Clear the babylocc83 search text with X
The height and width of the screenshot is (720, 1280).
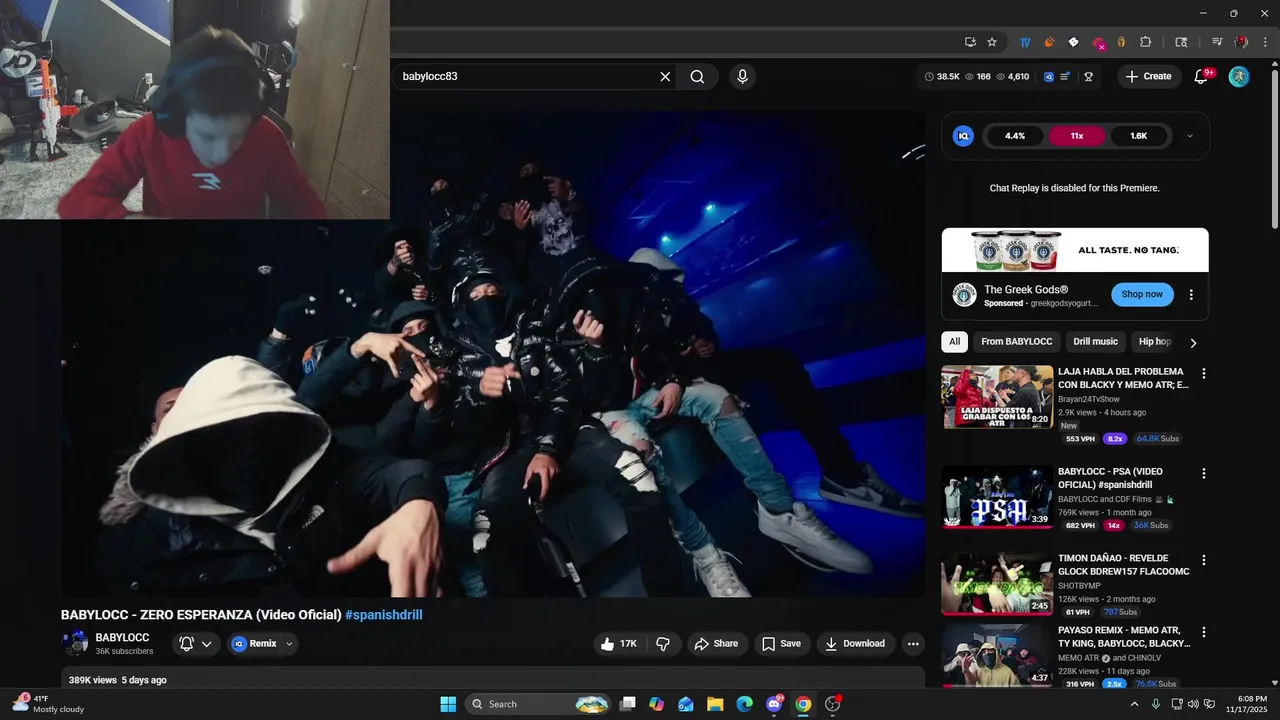tap(665, 76)
